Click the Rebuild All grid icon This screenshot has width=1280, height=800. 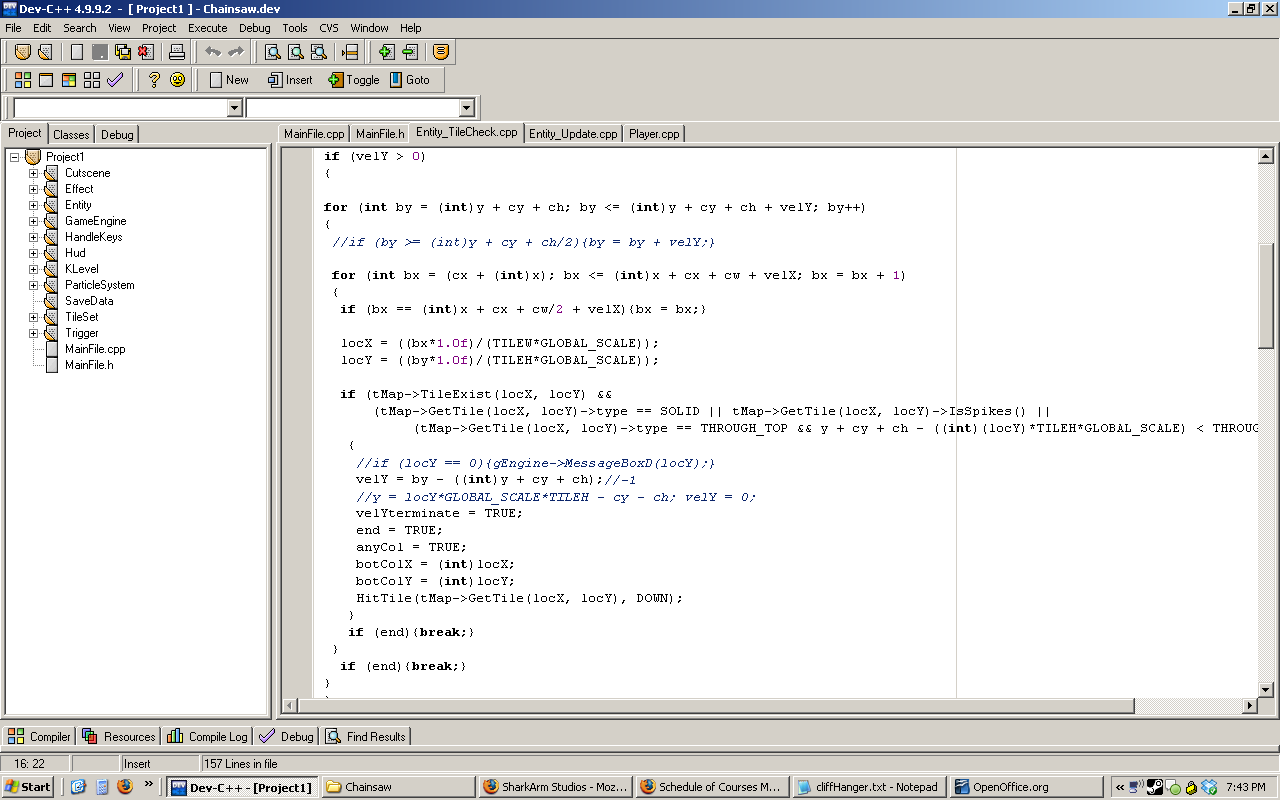92,80
